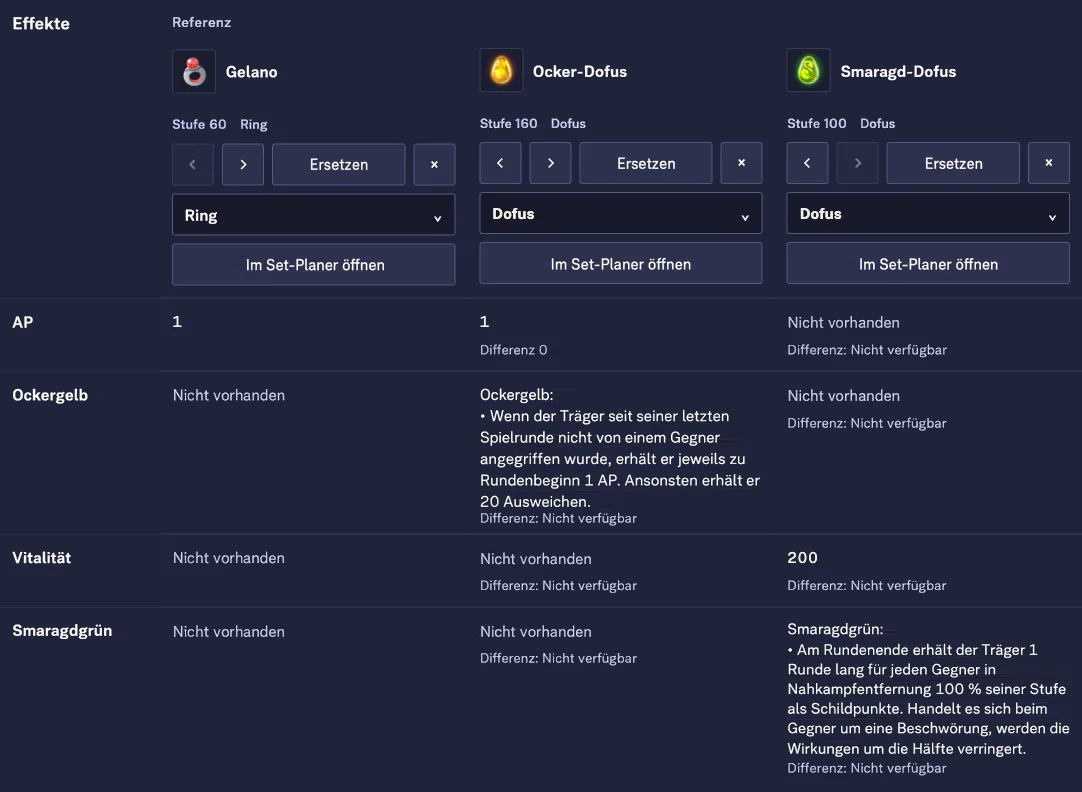Click the Effekte heading

pyautogui.click(x=41, y=23)
